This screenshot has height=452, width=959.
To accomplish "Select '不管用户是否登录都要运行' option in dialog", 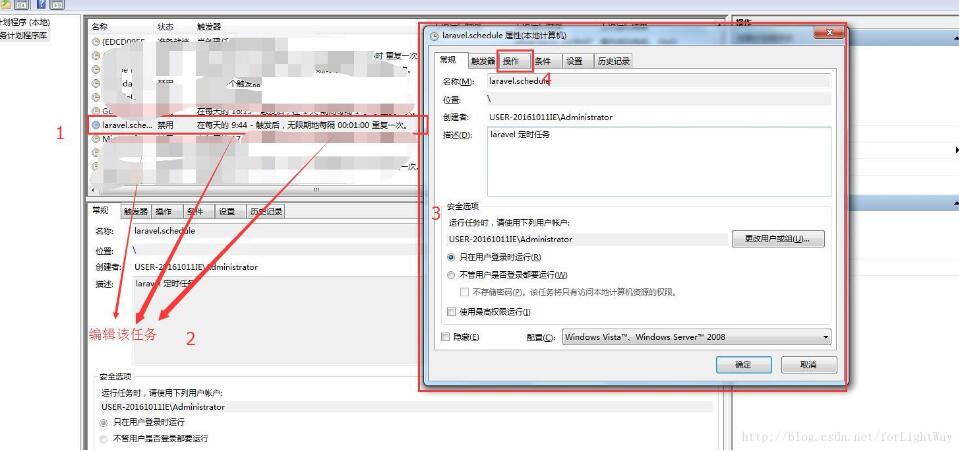I will [451, 275].
